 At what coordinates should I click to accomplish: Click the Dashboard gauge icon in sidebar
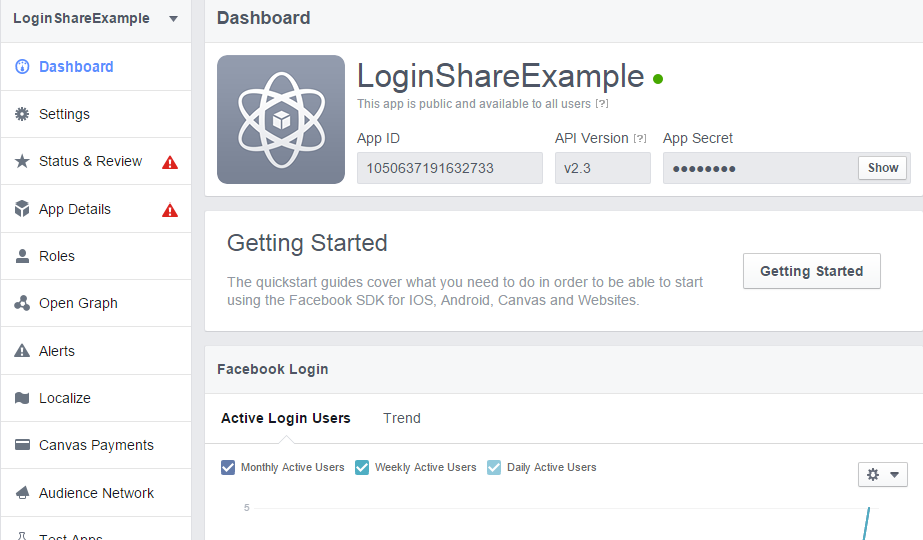click(22, 67)
